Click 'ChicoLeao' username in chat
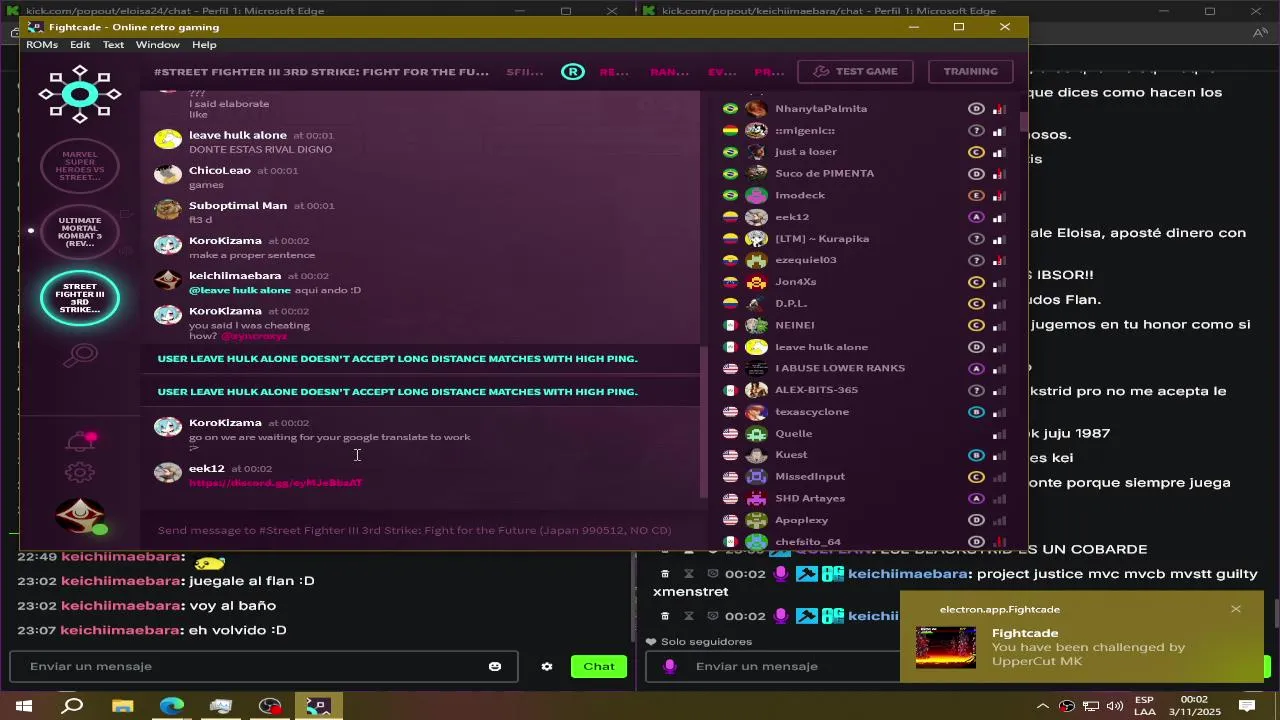Image resolution: width=1280 pixels, height=720 pixels. coord(220,170)
